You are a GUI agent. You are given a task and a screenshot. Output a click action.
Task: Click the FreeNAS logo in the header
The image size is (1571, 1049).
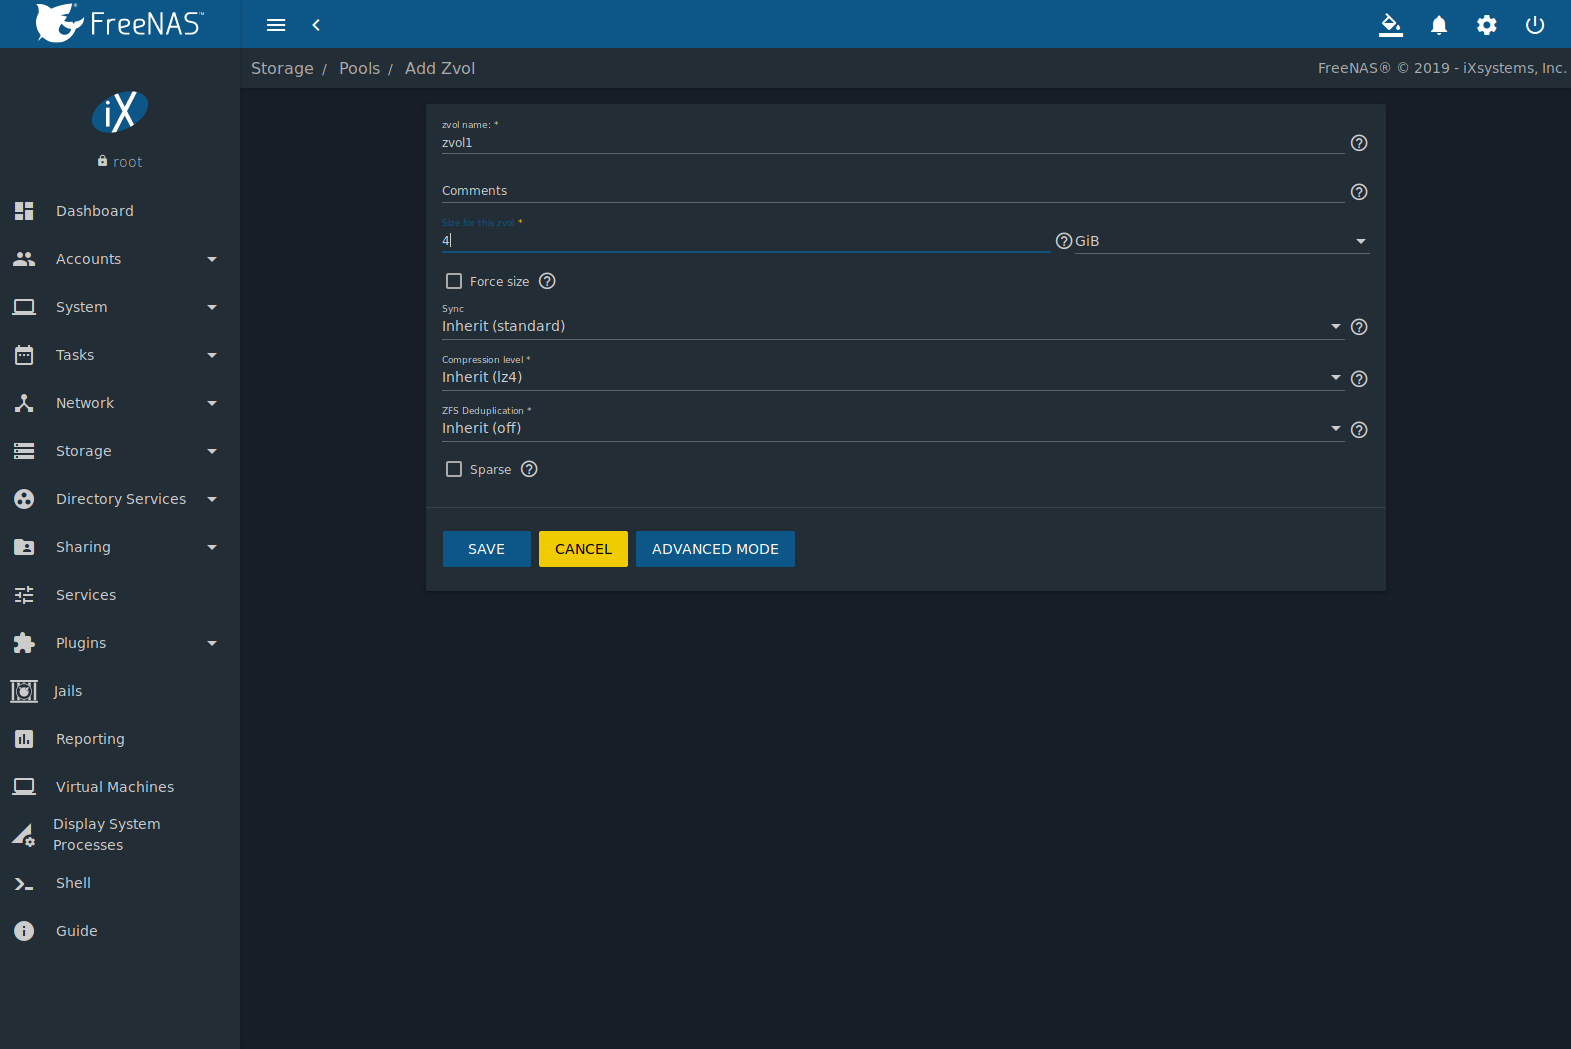point(120,23)
